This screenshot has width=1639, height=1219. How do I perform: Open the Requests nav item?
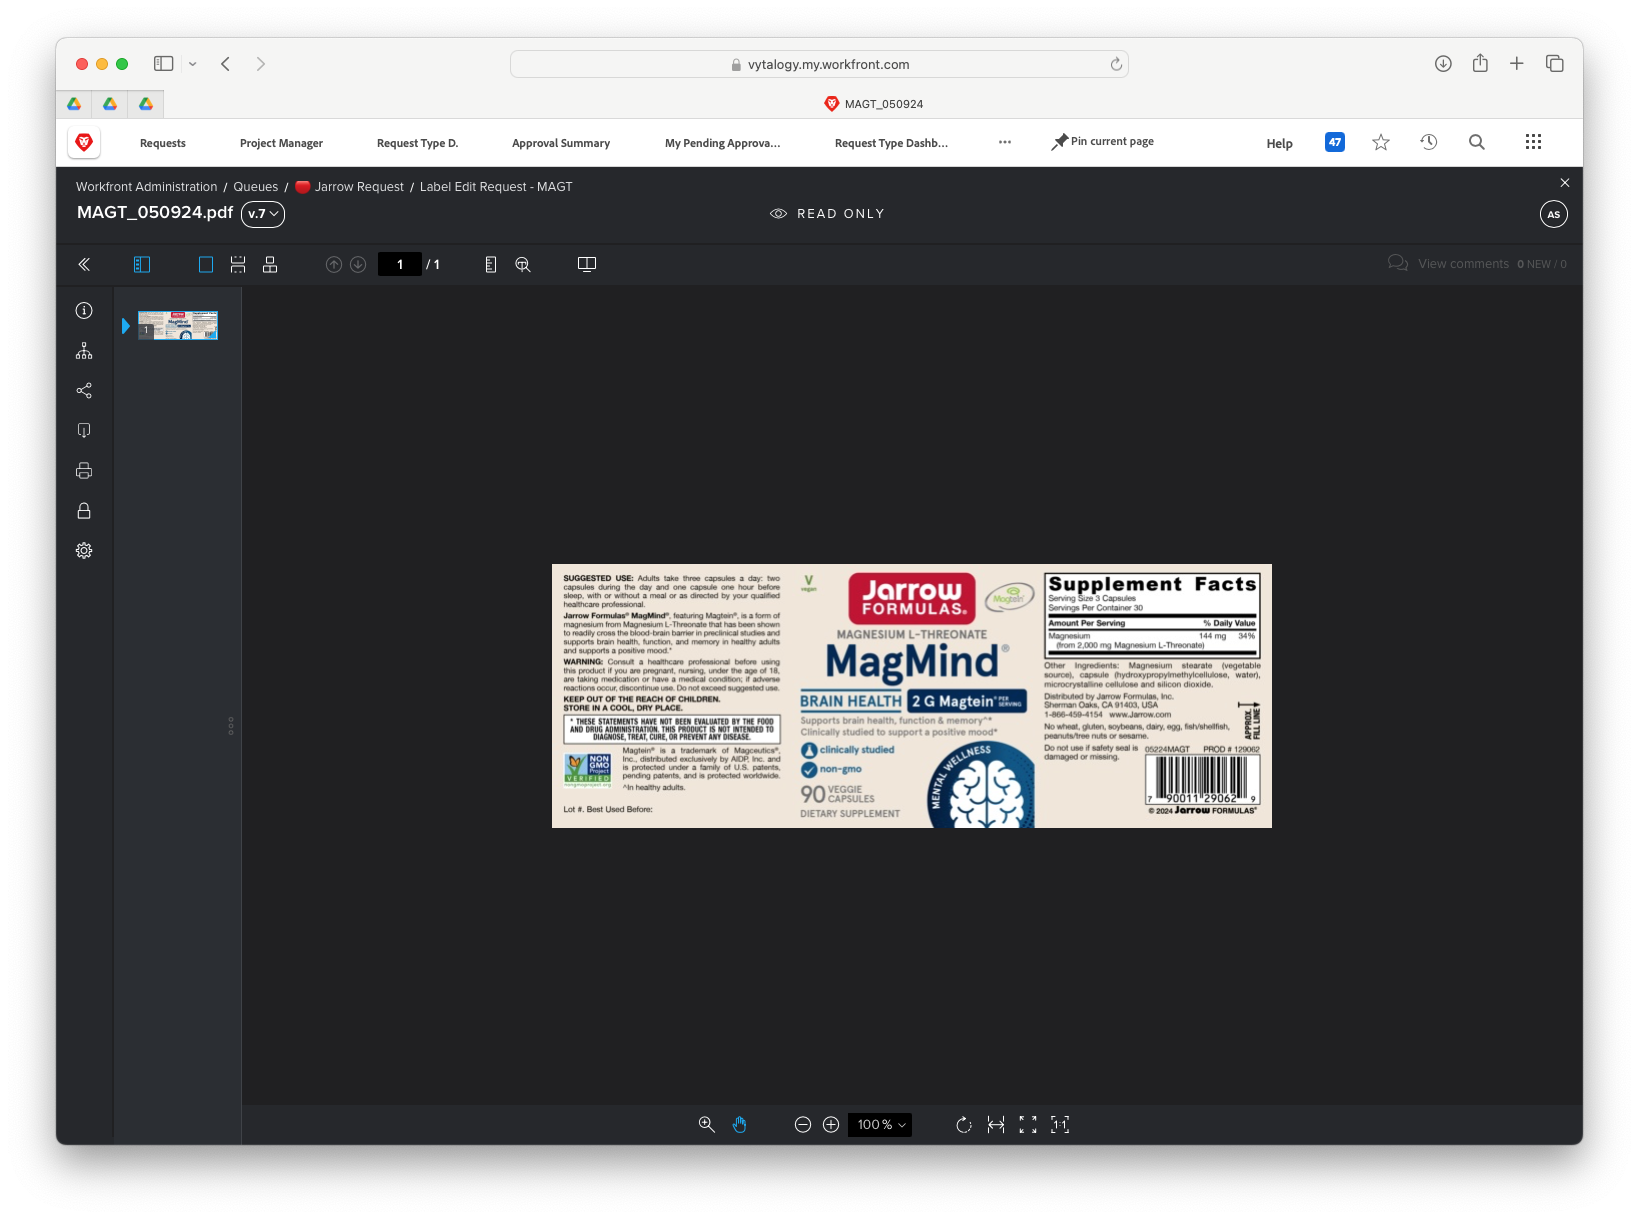coord(163,143)
